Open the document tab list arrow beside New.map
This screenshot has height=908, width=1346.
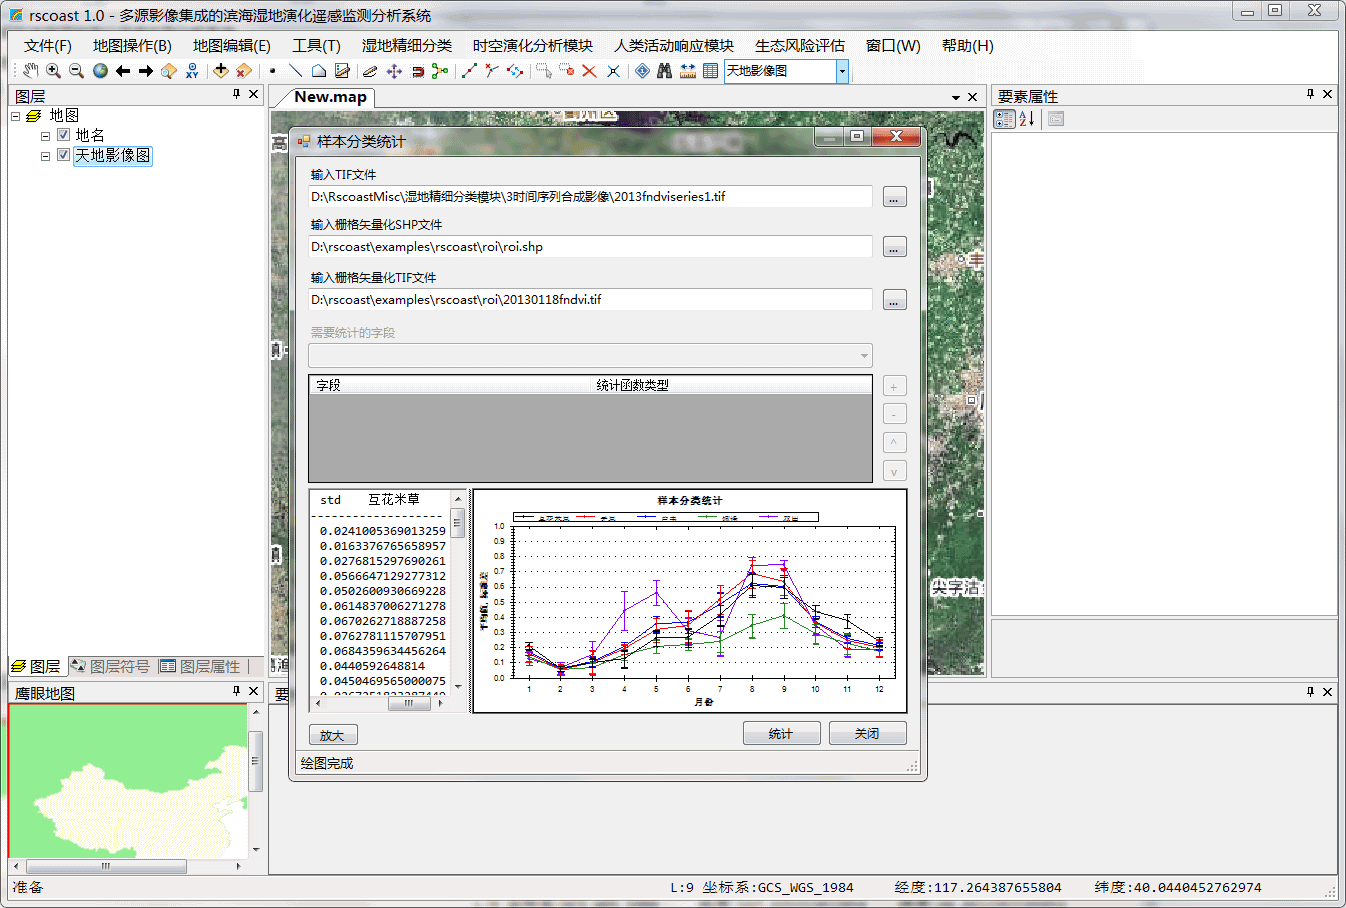(956, 98)
